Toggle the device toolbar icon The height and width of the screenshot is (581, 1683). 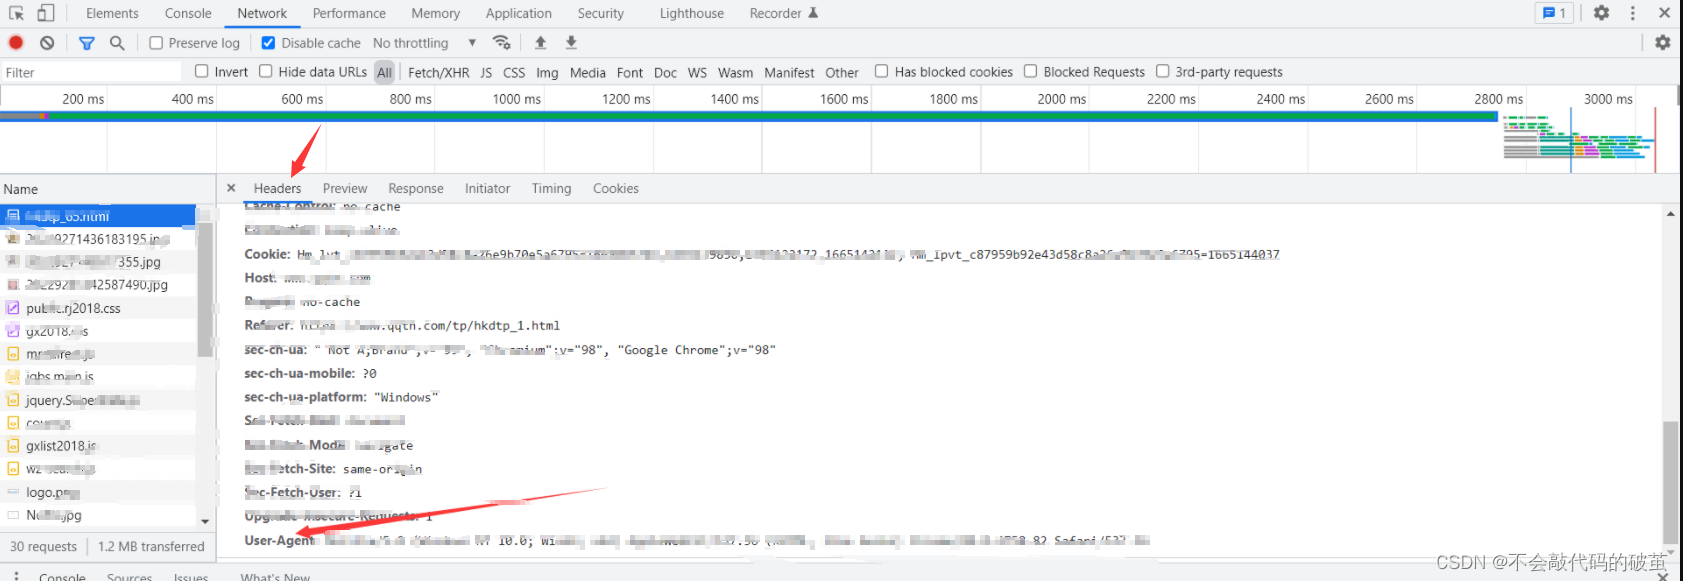click(46, 13)
